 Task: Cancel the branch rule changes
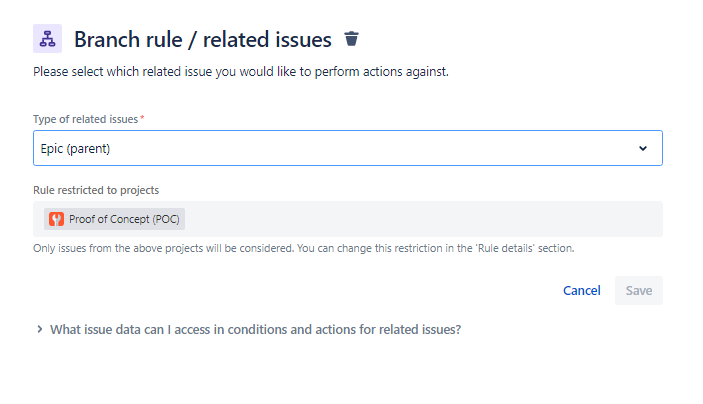(581, 291)
